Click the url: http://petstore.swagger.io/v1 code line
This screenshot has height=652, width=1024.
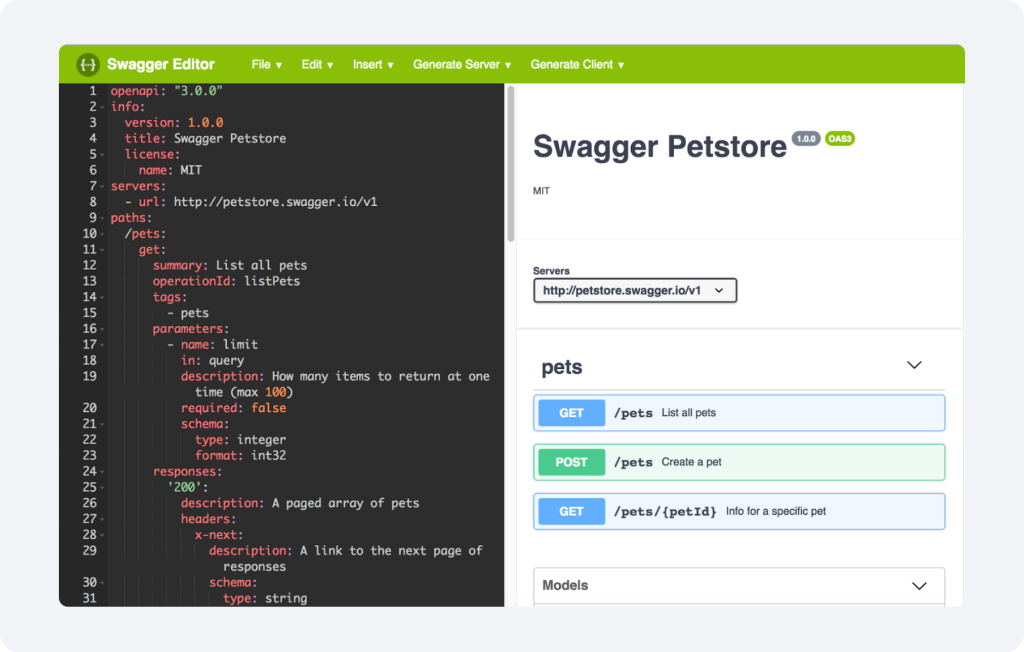coord(251,202)
